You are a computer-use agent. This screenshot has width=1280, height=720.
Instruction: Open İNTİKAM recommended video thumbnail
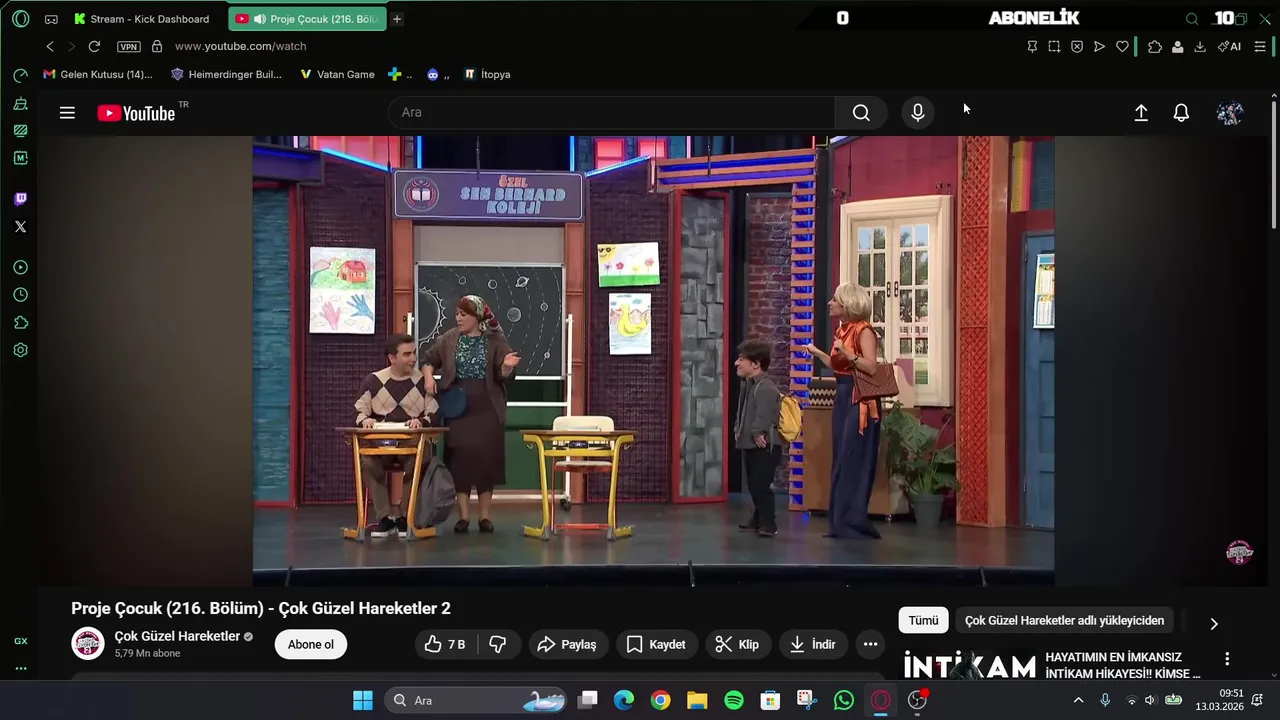pos(970,666)
